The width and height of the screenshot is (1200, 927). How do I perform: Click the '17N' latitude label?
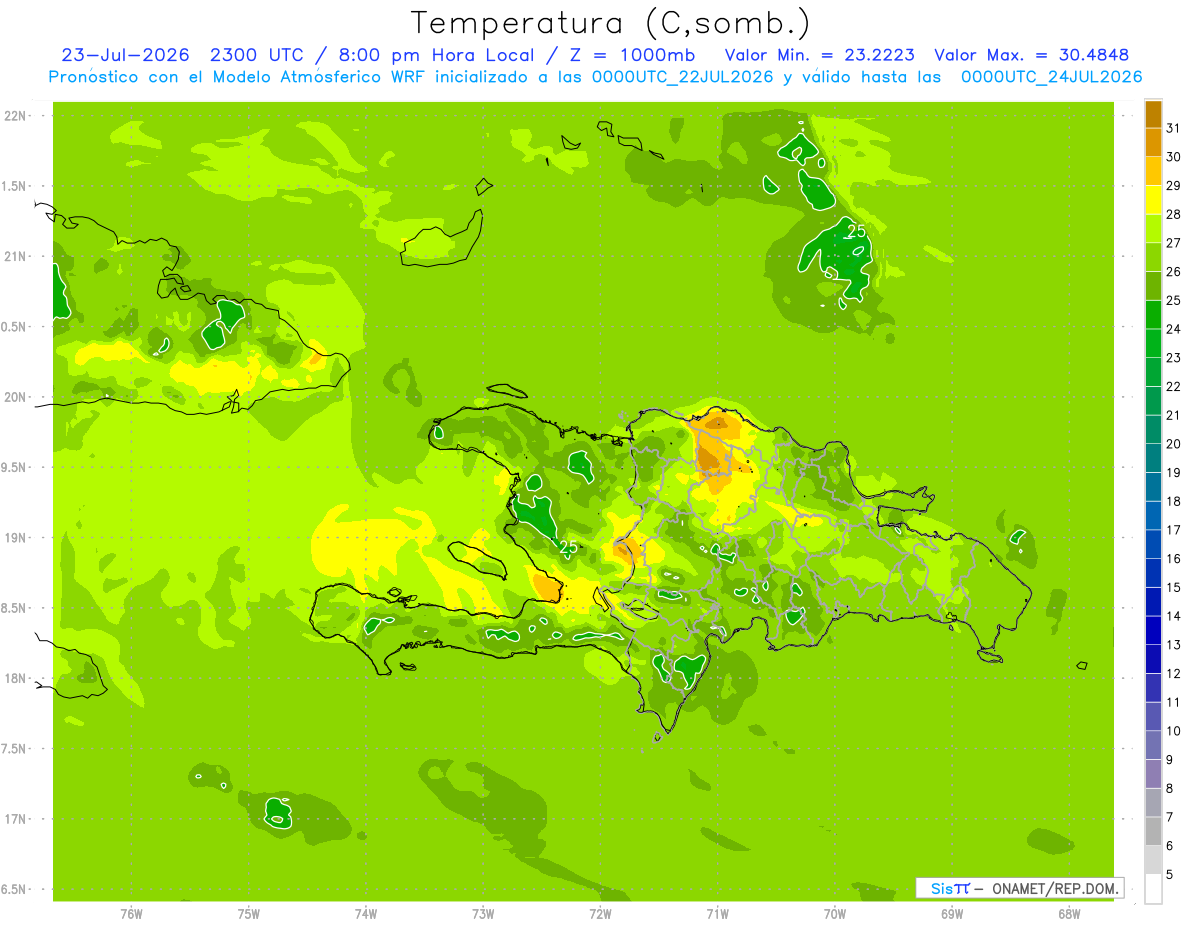pyautogui.click(x=16, y=819)
